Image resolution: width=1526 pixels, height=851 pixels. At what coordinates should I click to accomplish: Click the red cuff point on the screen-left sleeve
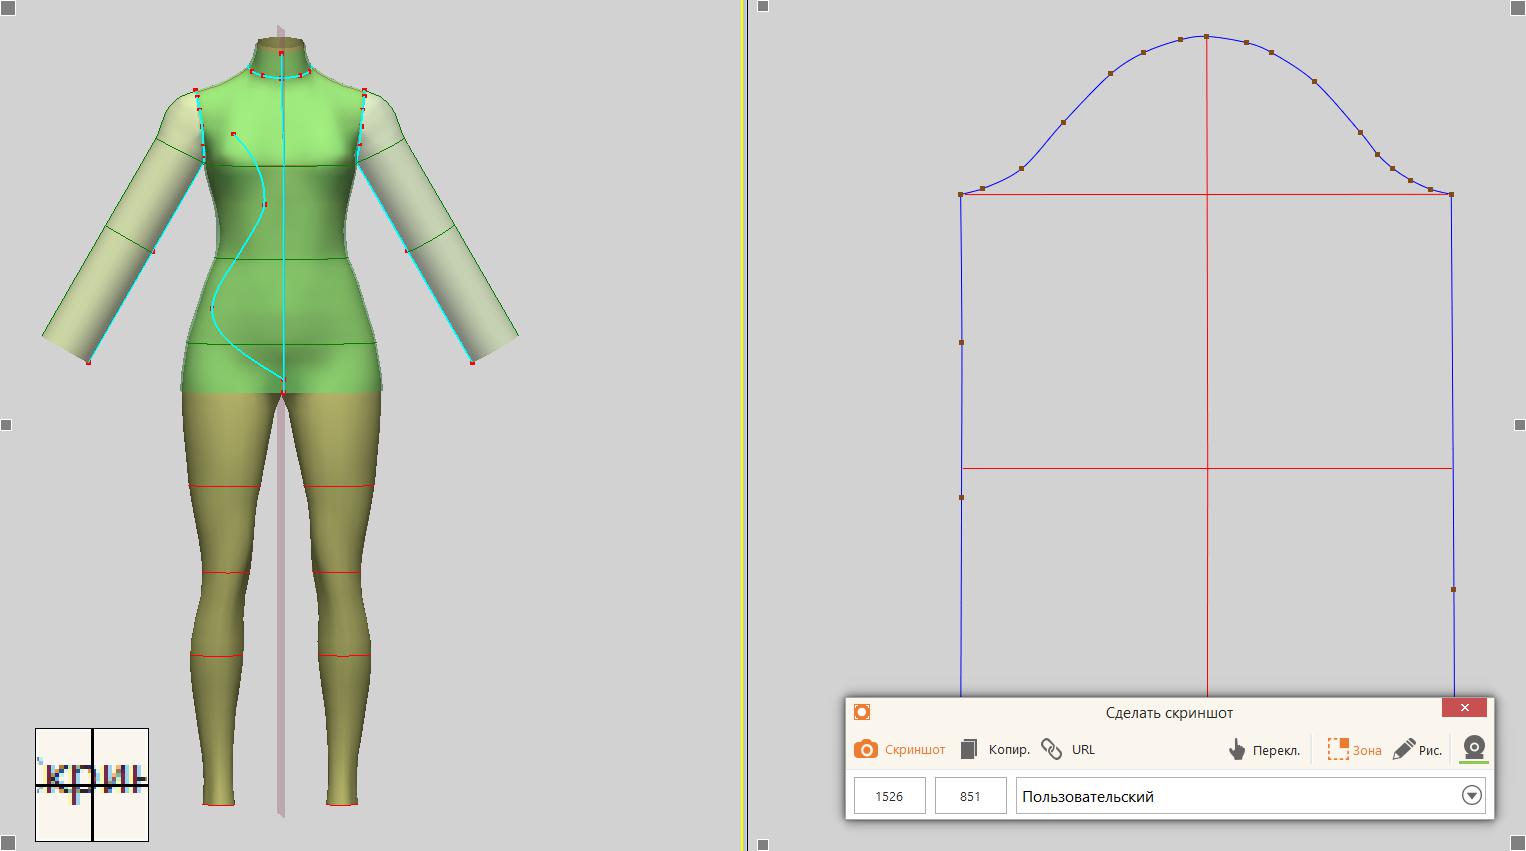click(x=88, y=362)
